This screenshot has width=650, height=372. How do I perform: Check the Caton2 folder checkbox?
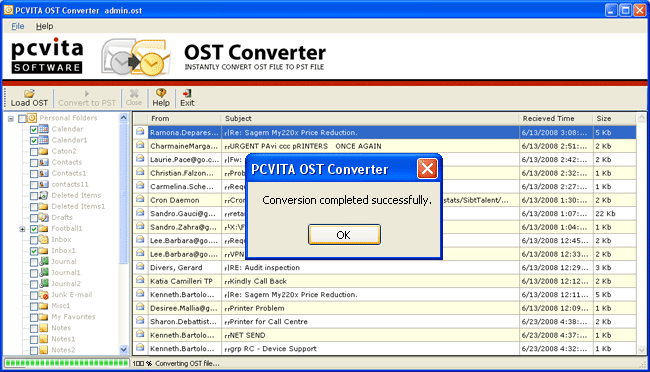coord(34,152)
